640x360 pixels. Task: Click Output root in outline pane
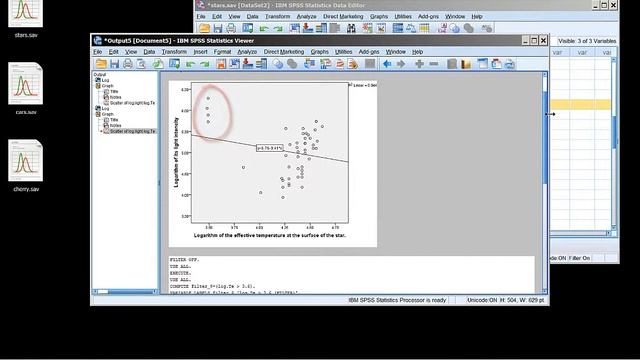tap(100, 75)
